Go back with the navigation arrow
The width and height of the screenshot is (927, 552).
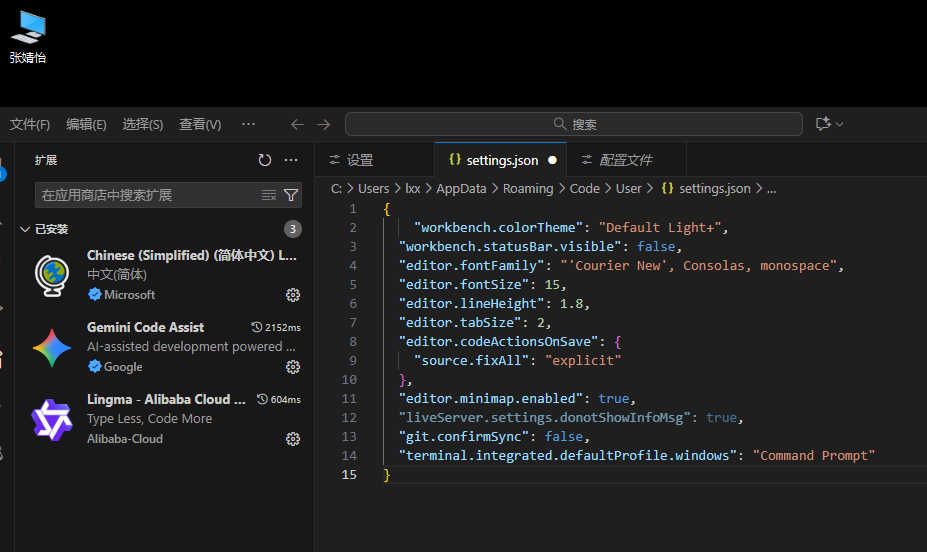[297, 124]
